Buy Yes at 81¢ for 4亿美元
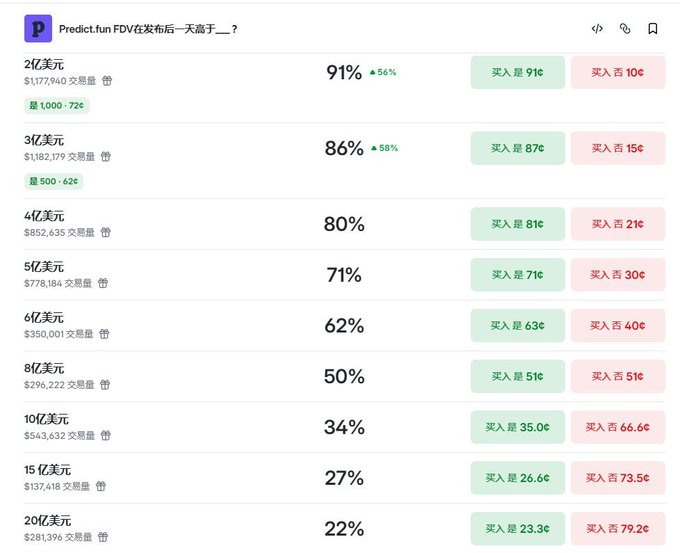This screenshot has width=680, height=553. [x=518, y=224]
